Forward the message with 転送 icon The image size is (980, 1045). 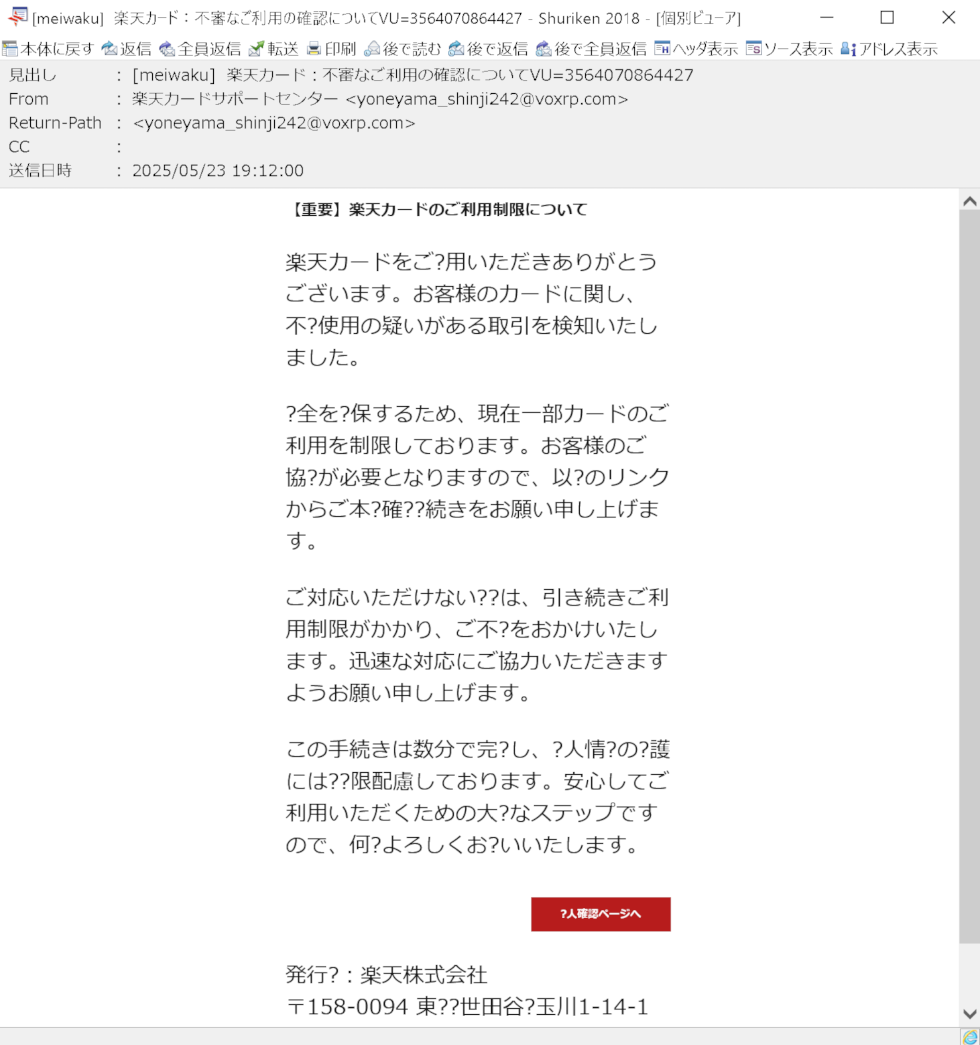(x=256, y=49)
